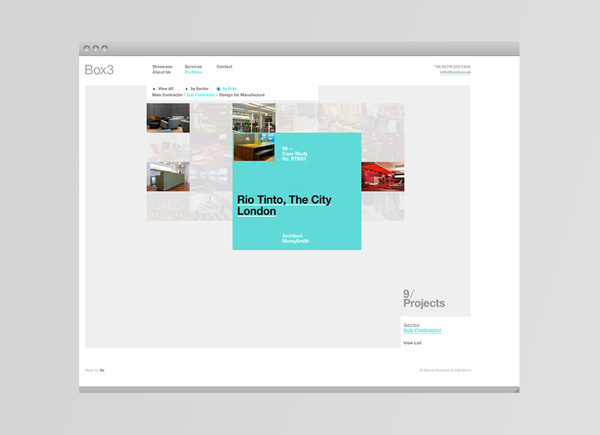Click the Box3 logo
The width and height of the screenshot is (600, 435).
click(99, 70)
